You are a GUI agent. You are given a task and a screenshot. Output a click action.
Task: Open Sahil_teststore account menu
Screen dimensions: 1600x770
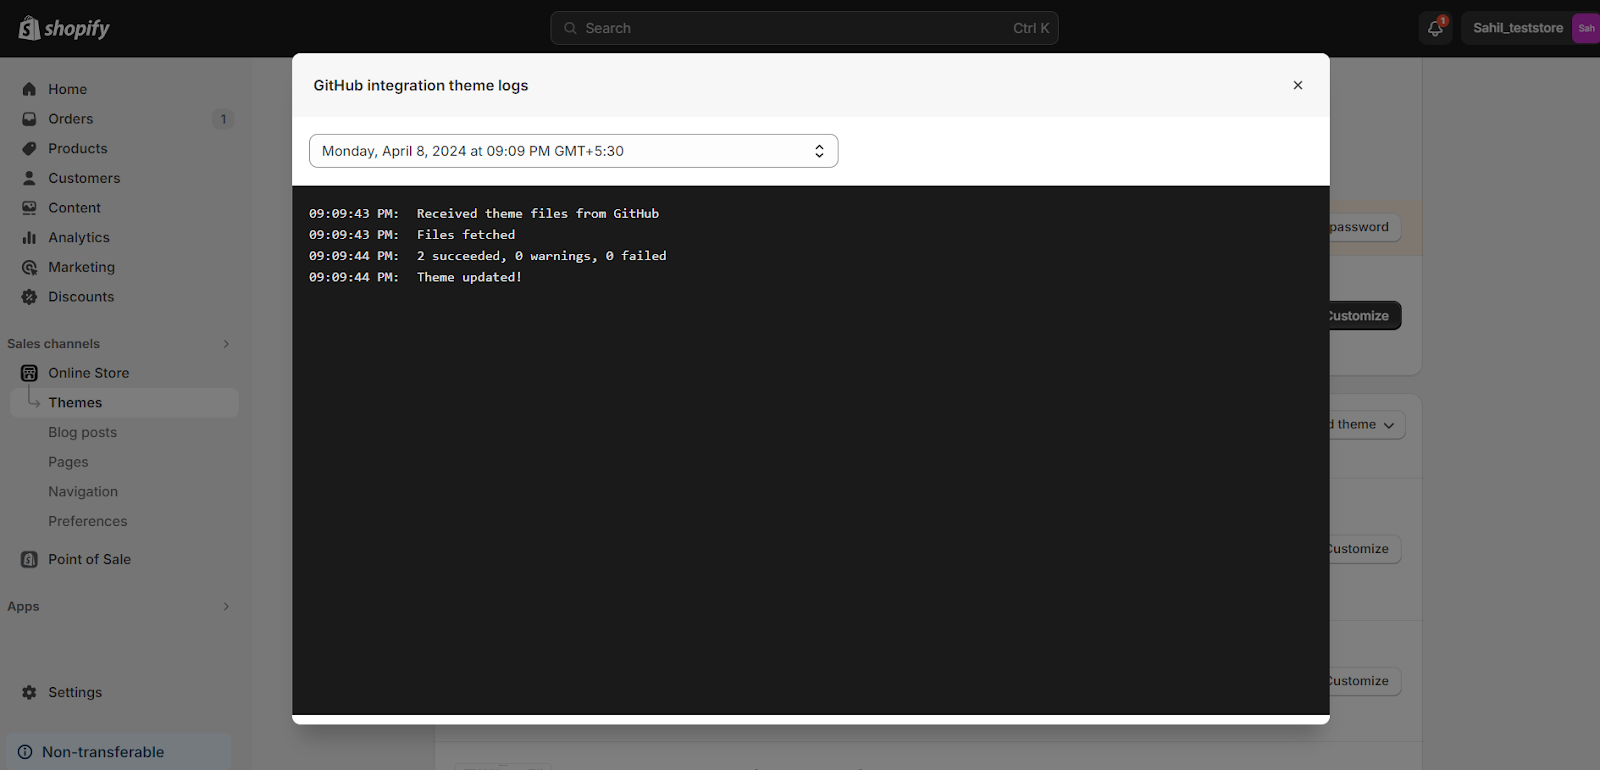click(x=1530, y=28)
